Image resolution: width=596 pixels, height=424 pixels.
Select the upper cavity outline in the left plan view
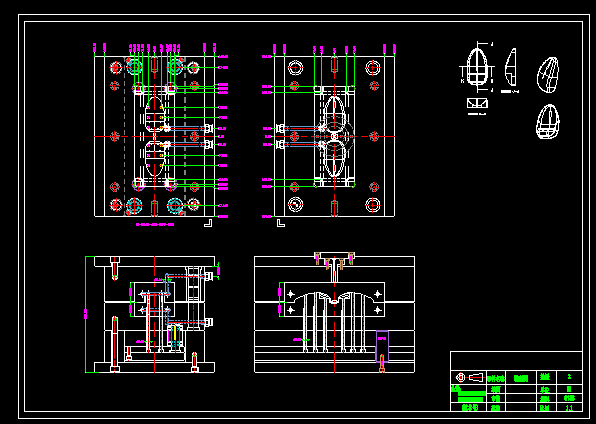coord(155,114)
